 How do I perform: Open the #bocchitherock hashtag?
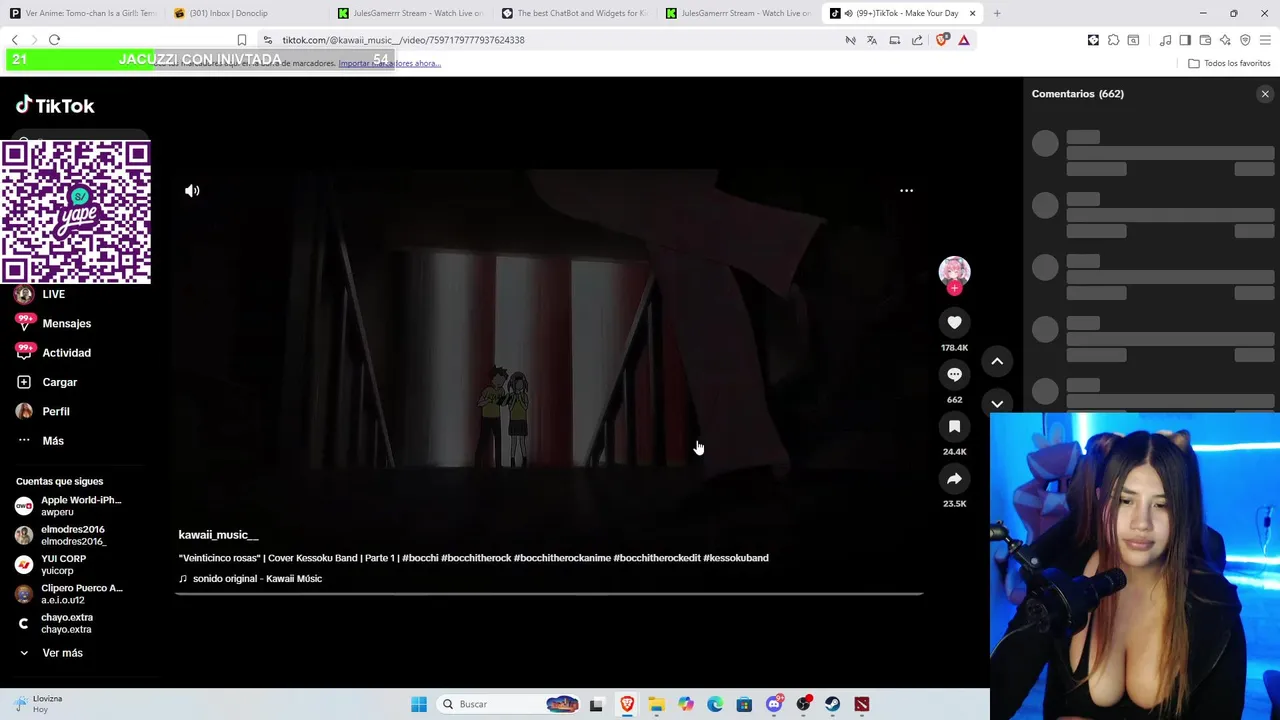[x=476, y=558]
